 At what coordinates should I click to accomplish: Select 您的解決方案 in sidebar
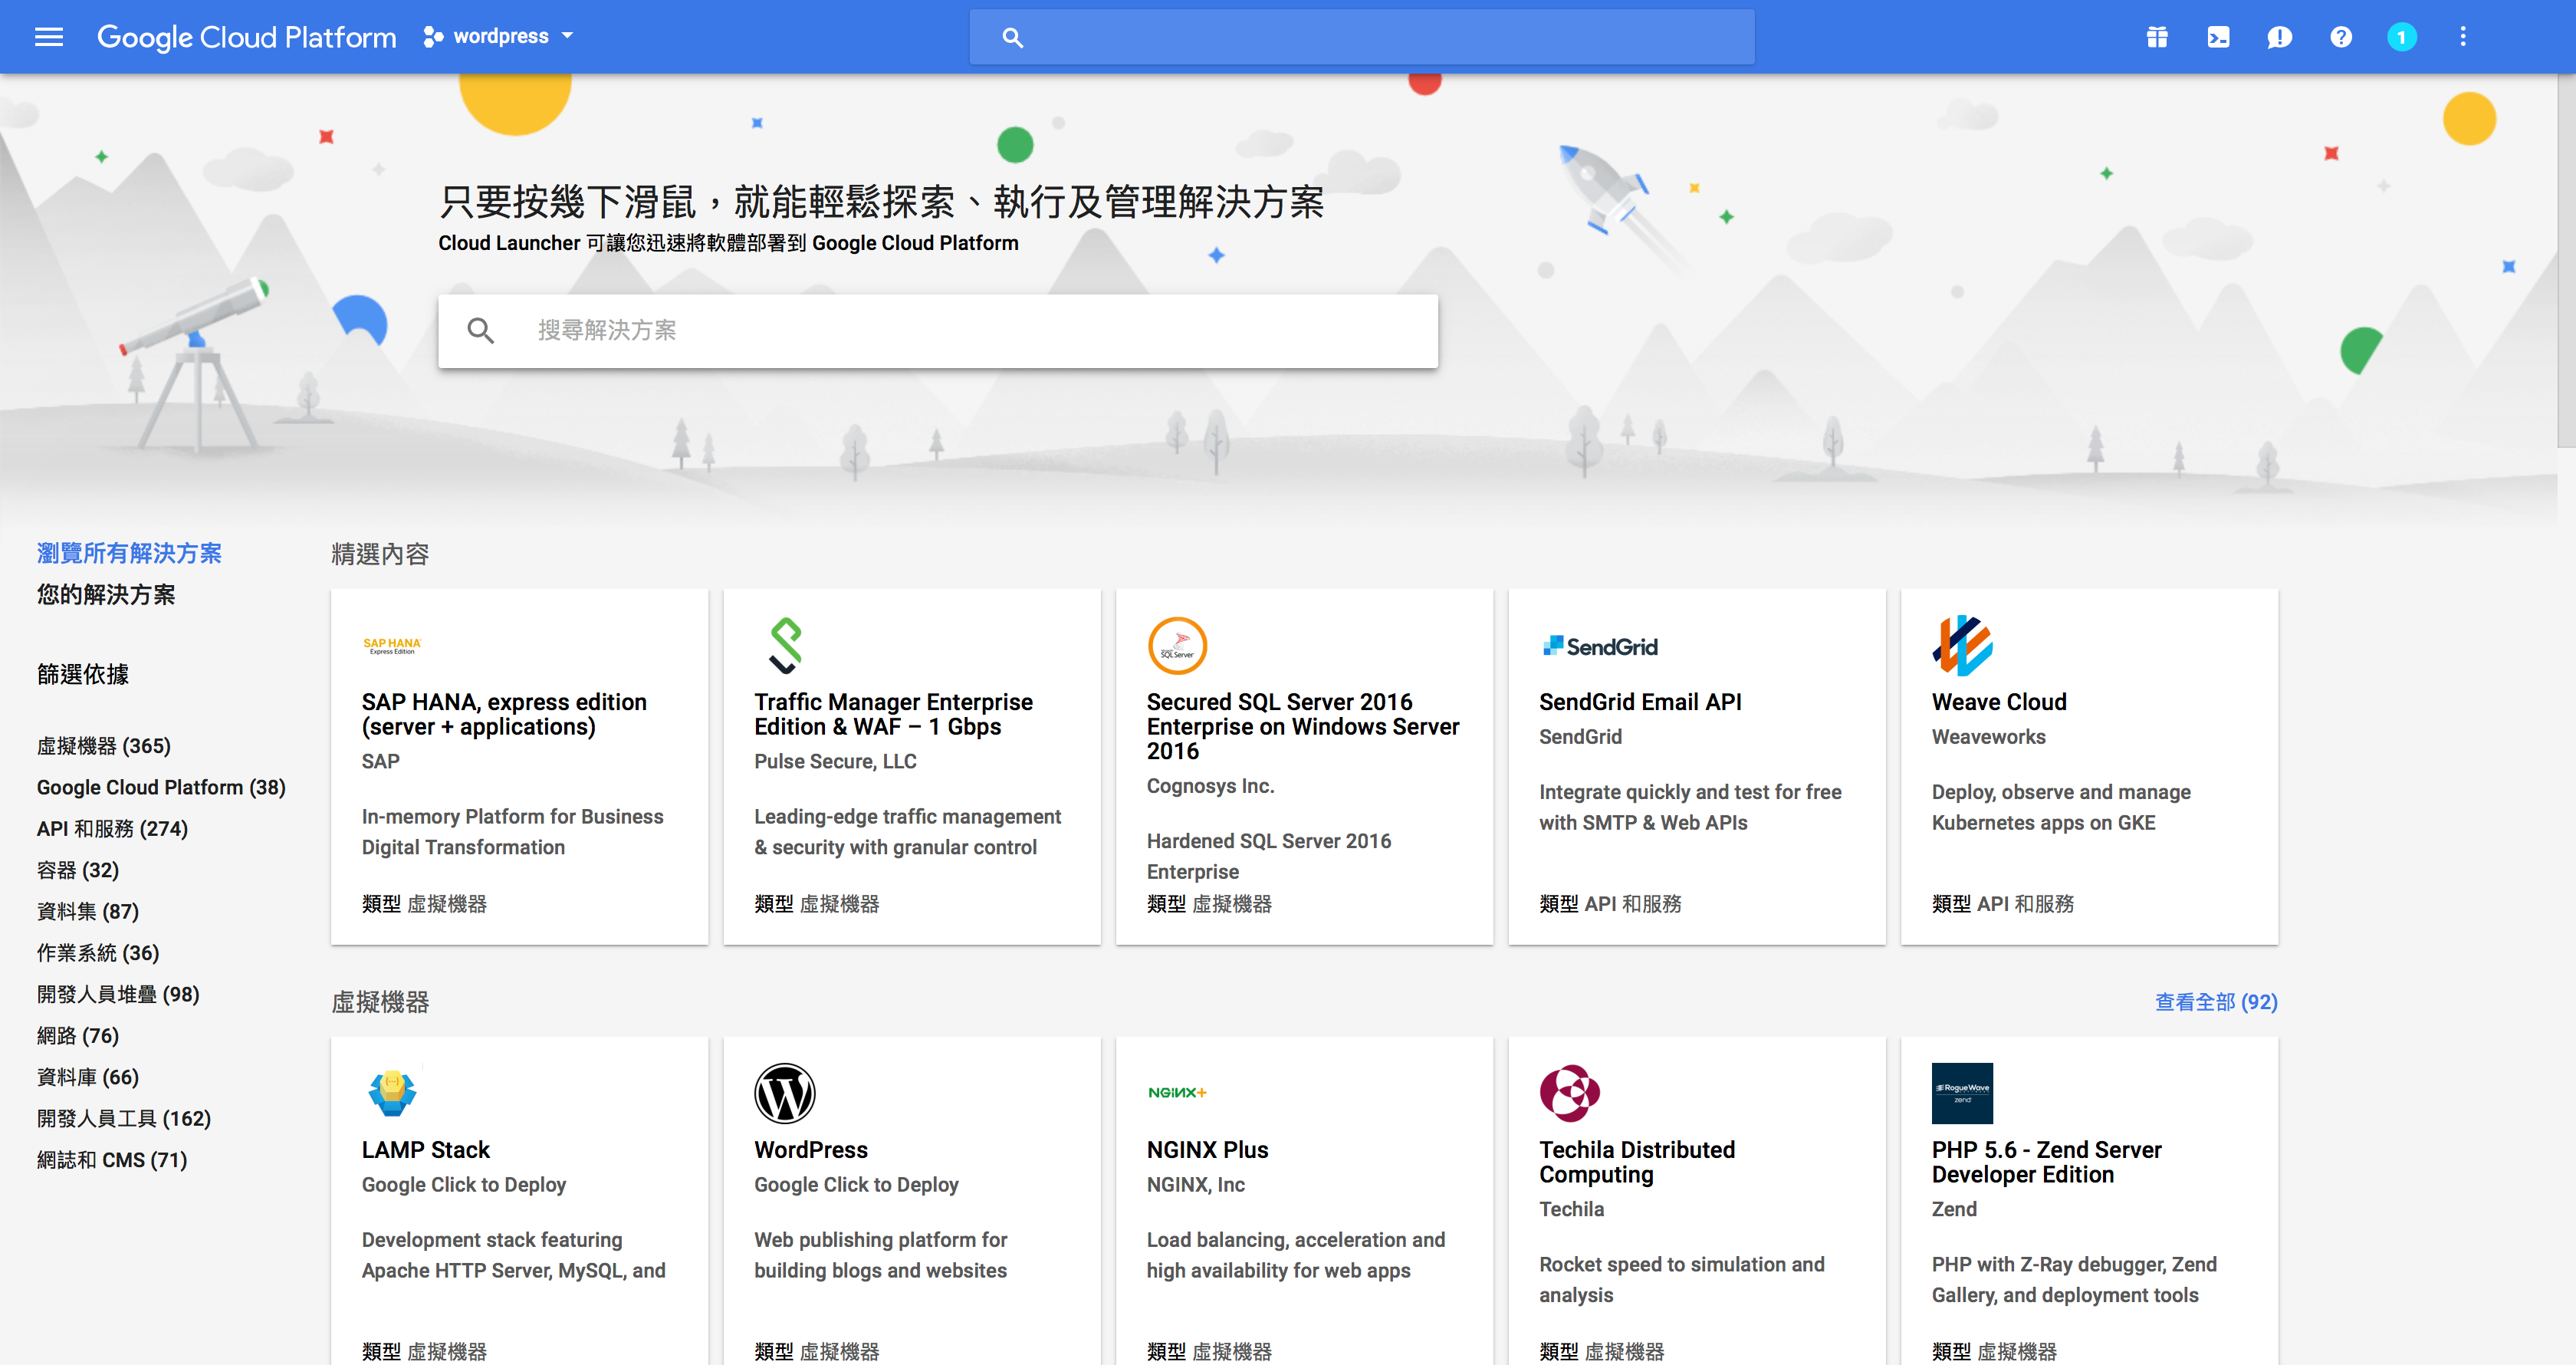(106, 594)
